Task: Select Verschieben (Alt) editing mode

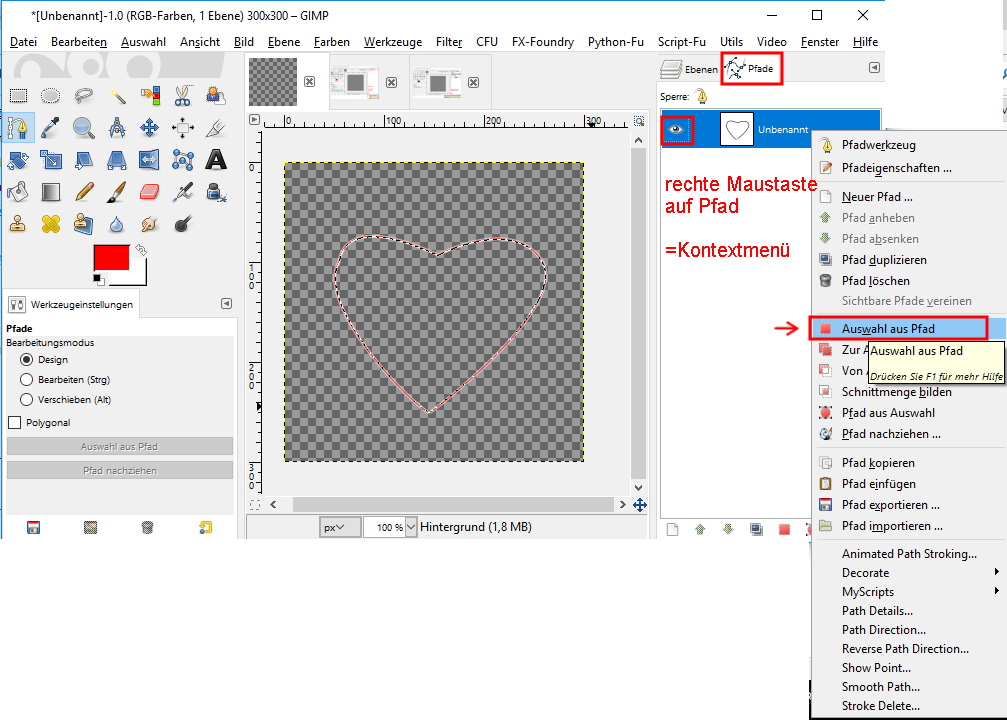Action: coord(26,400)
